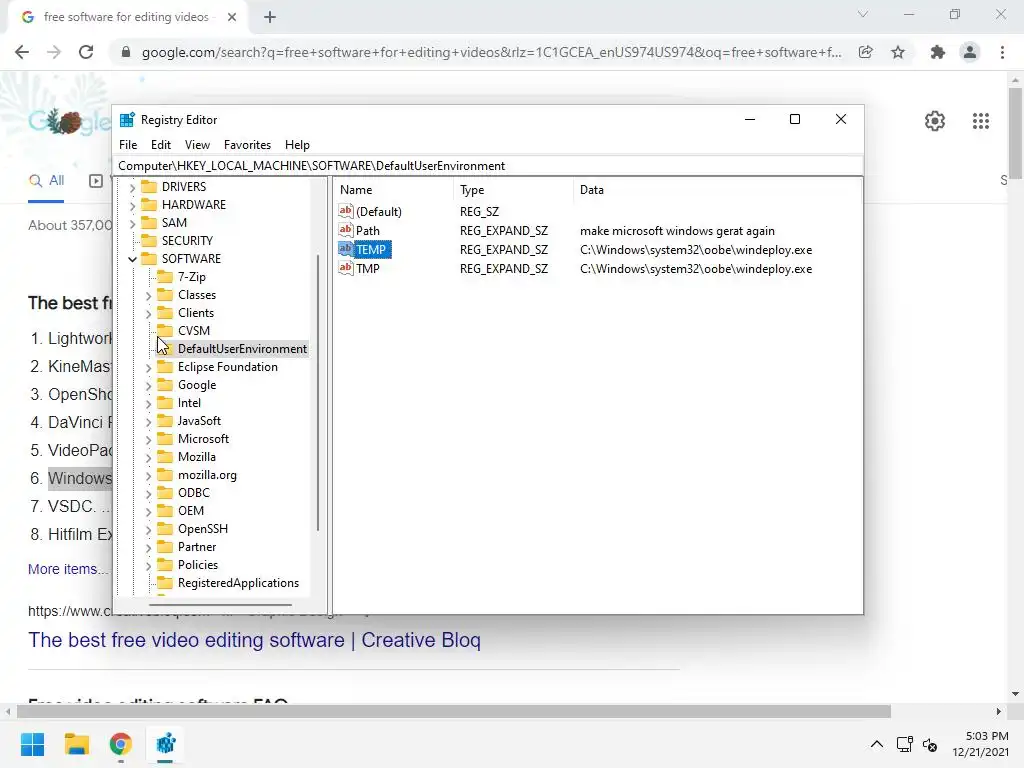The image size is (1024, 768).
Task: Click the registry tree horizontal scrollbar
Action: point(220,605)
